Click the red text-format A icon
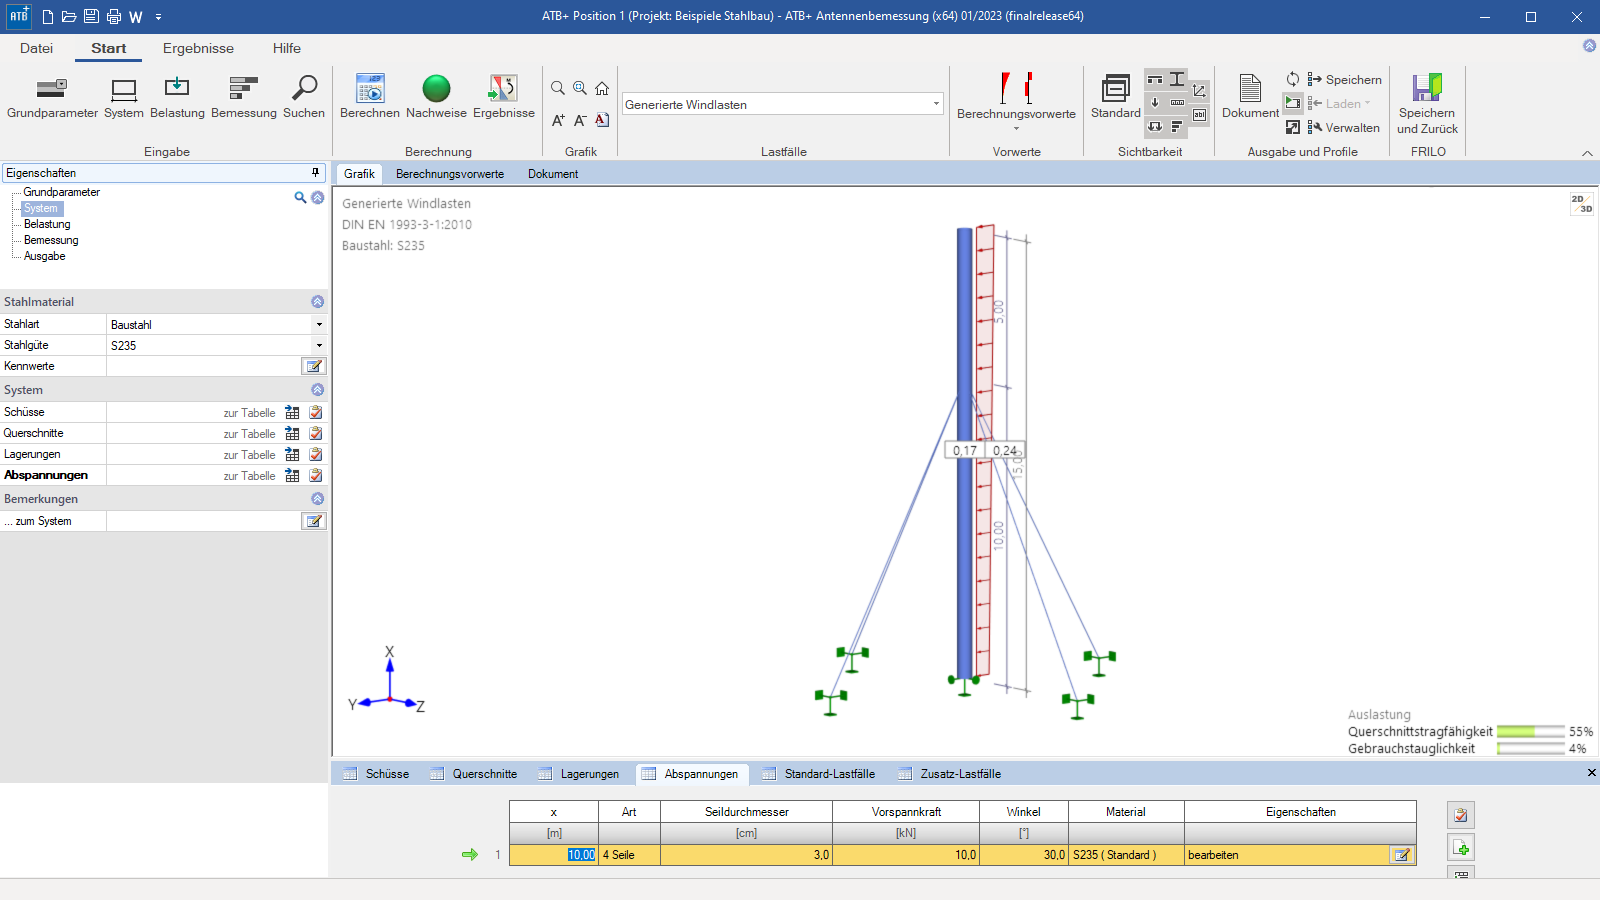 (602, 120)
